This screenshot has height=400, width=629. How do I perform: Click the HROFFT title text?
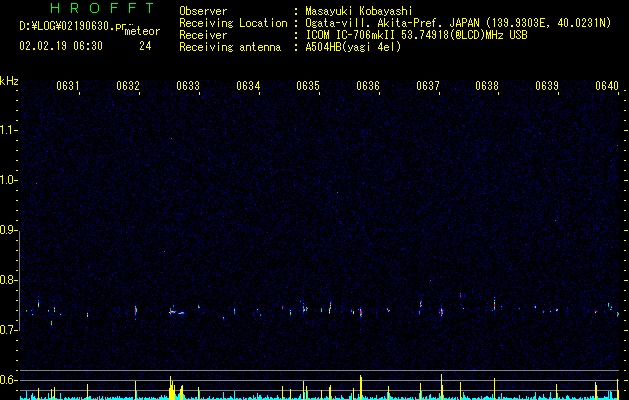(x=103, y=8)
